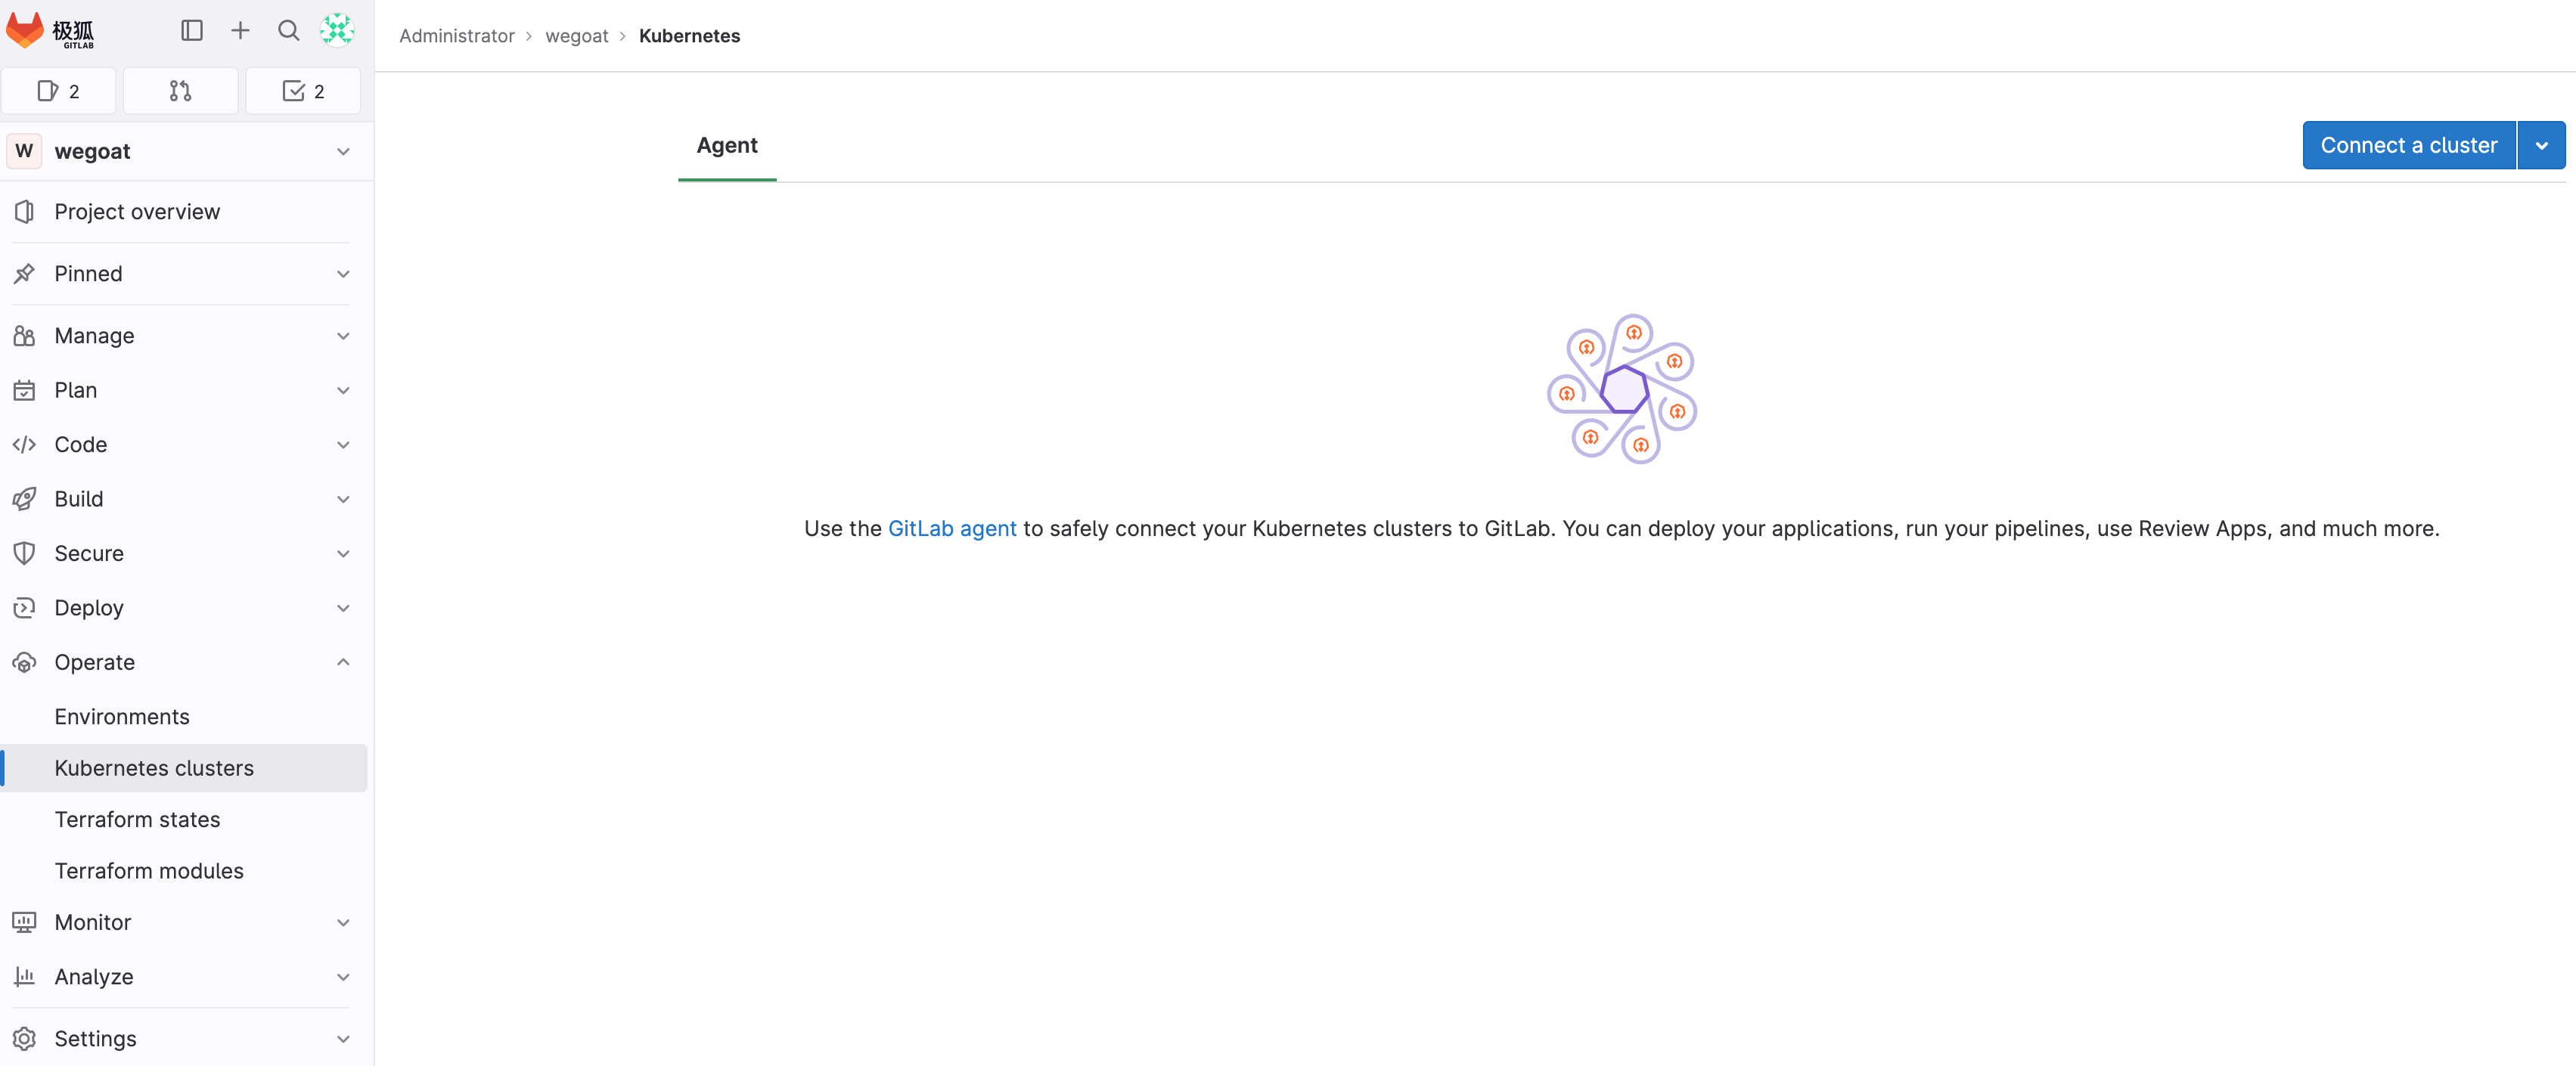Screen dimensions: 2576x1066
Task: Toggle the sidebar collapse icon
Action: tap(192, 30)
